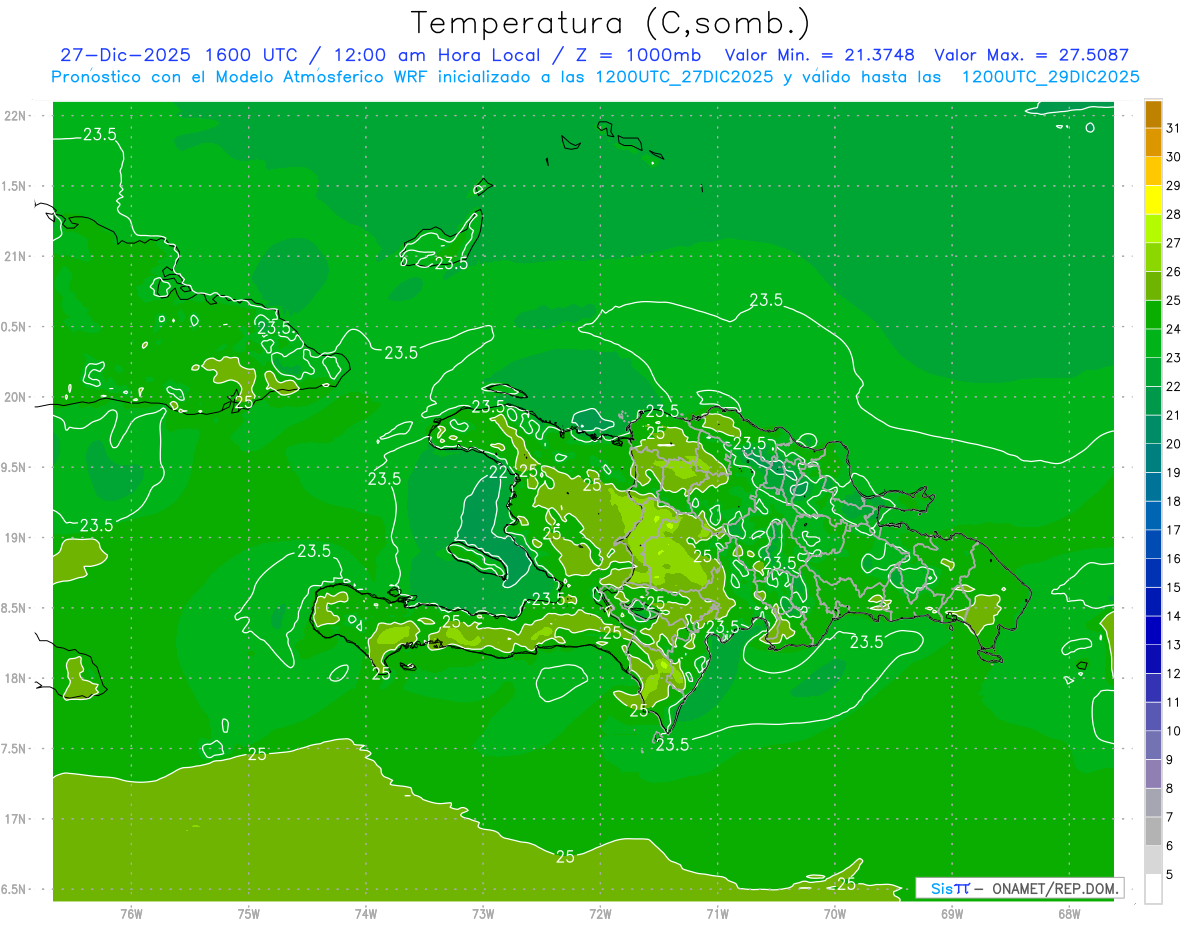
Task: Click the 18N latitude axis label
Action: pos(17,678)
